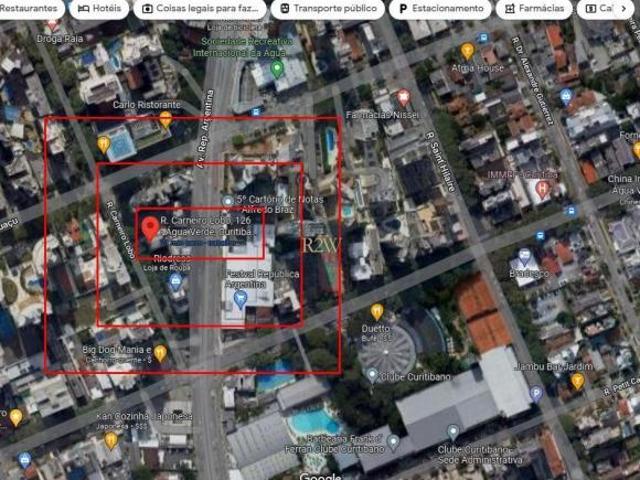Image resolution: width=640 pixels, height=480 pixels.
Task: Select the IMMPar Clínica hospital marker
Action: tap(543, 188)
